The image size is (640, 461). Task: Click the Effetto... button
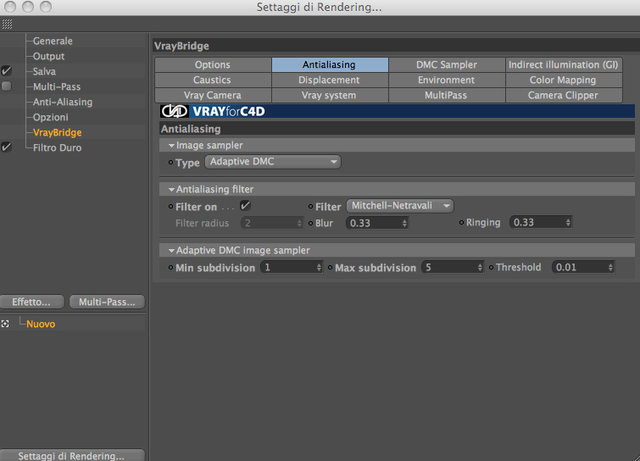click(x=32, y=302)
